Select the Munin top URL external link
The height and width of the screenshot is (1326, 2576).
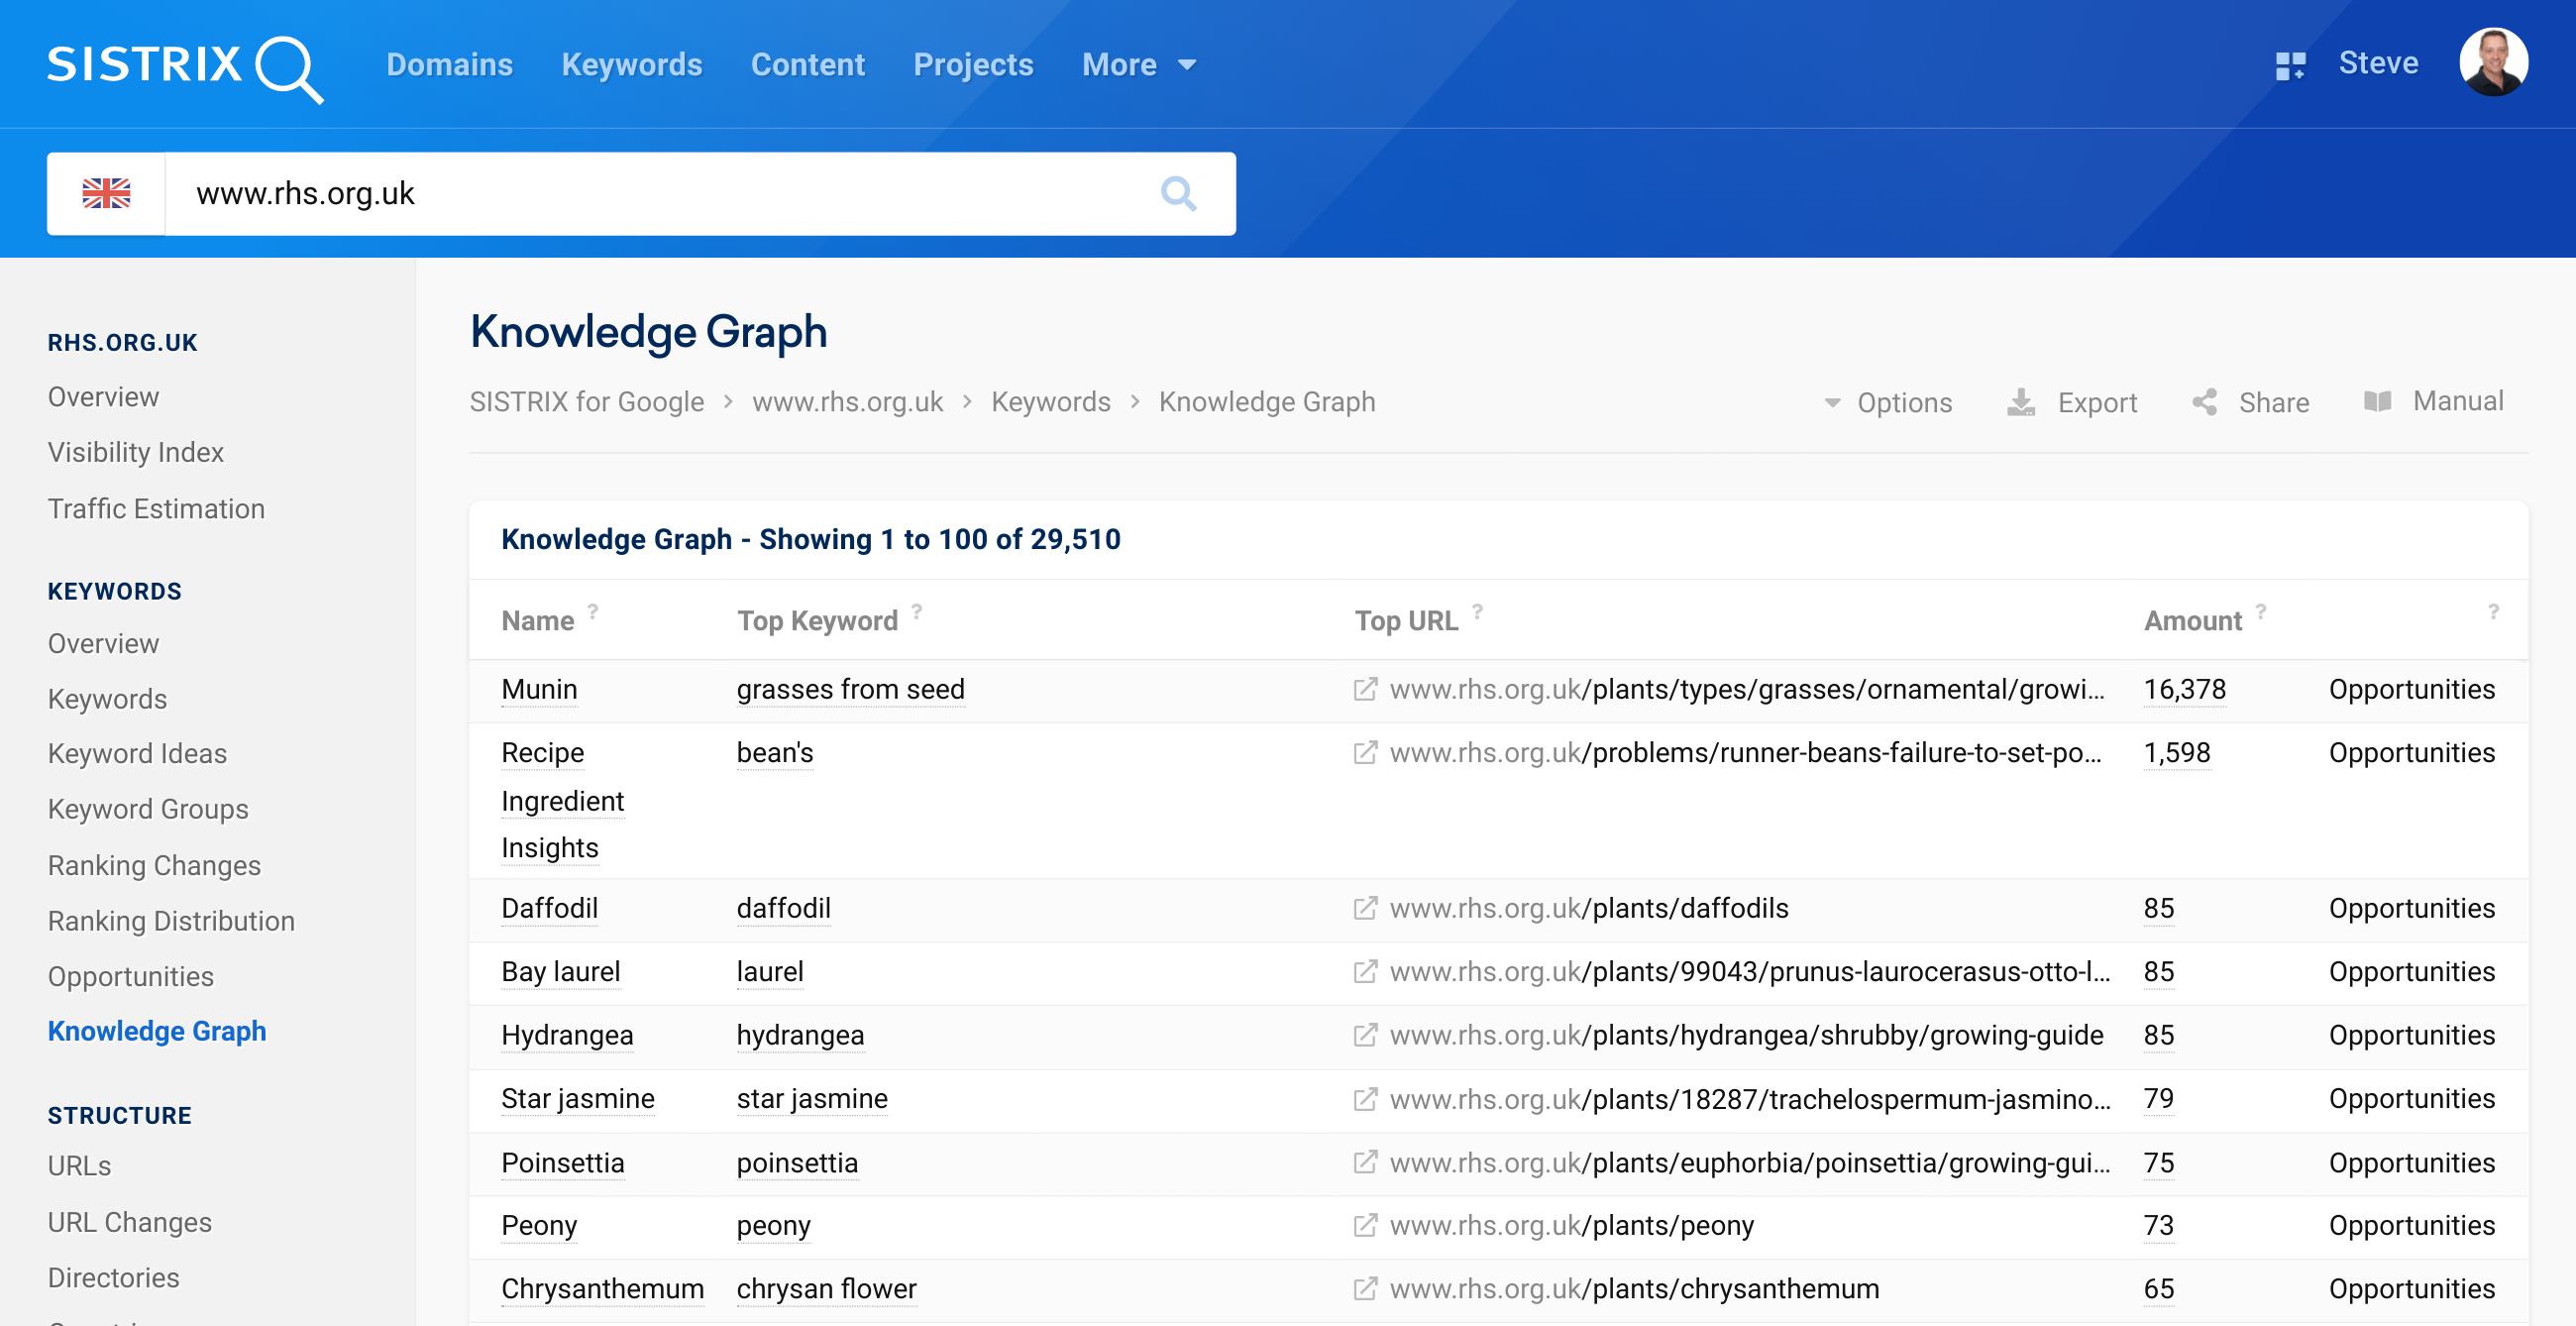[1364, 689]
